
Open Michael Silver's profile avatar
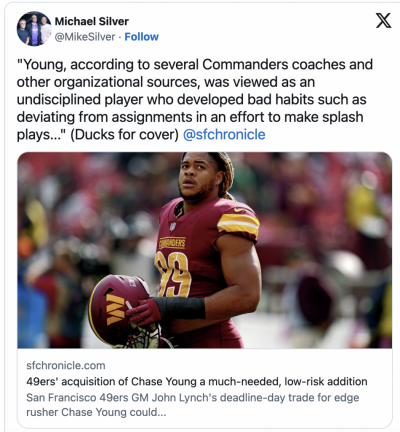(x=34, y=29)
